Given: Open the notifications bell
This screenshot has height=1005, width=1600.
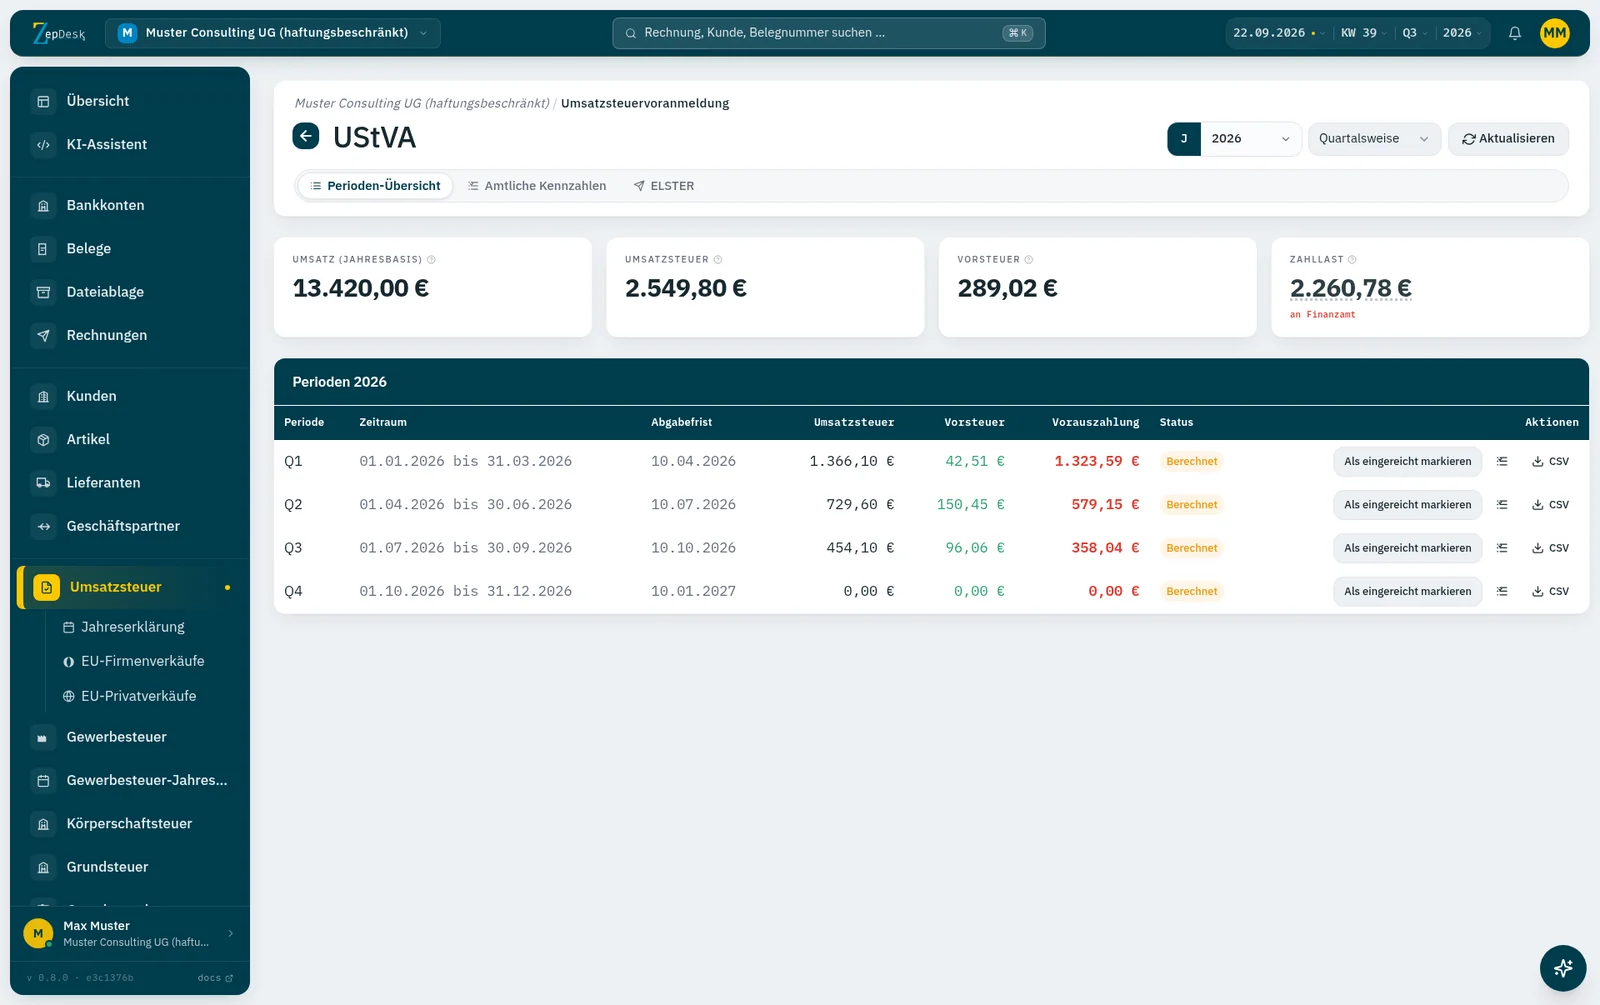Looking at the screenshot, I should (1515, 33).
